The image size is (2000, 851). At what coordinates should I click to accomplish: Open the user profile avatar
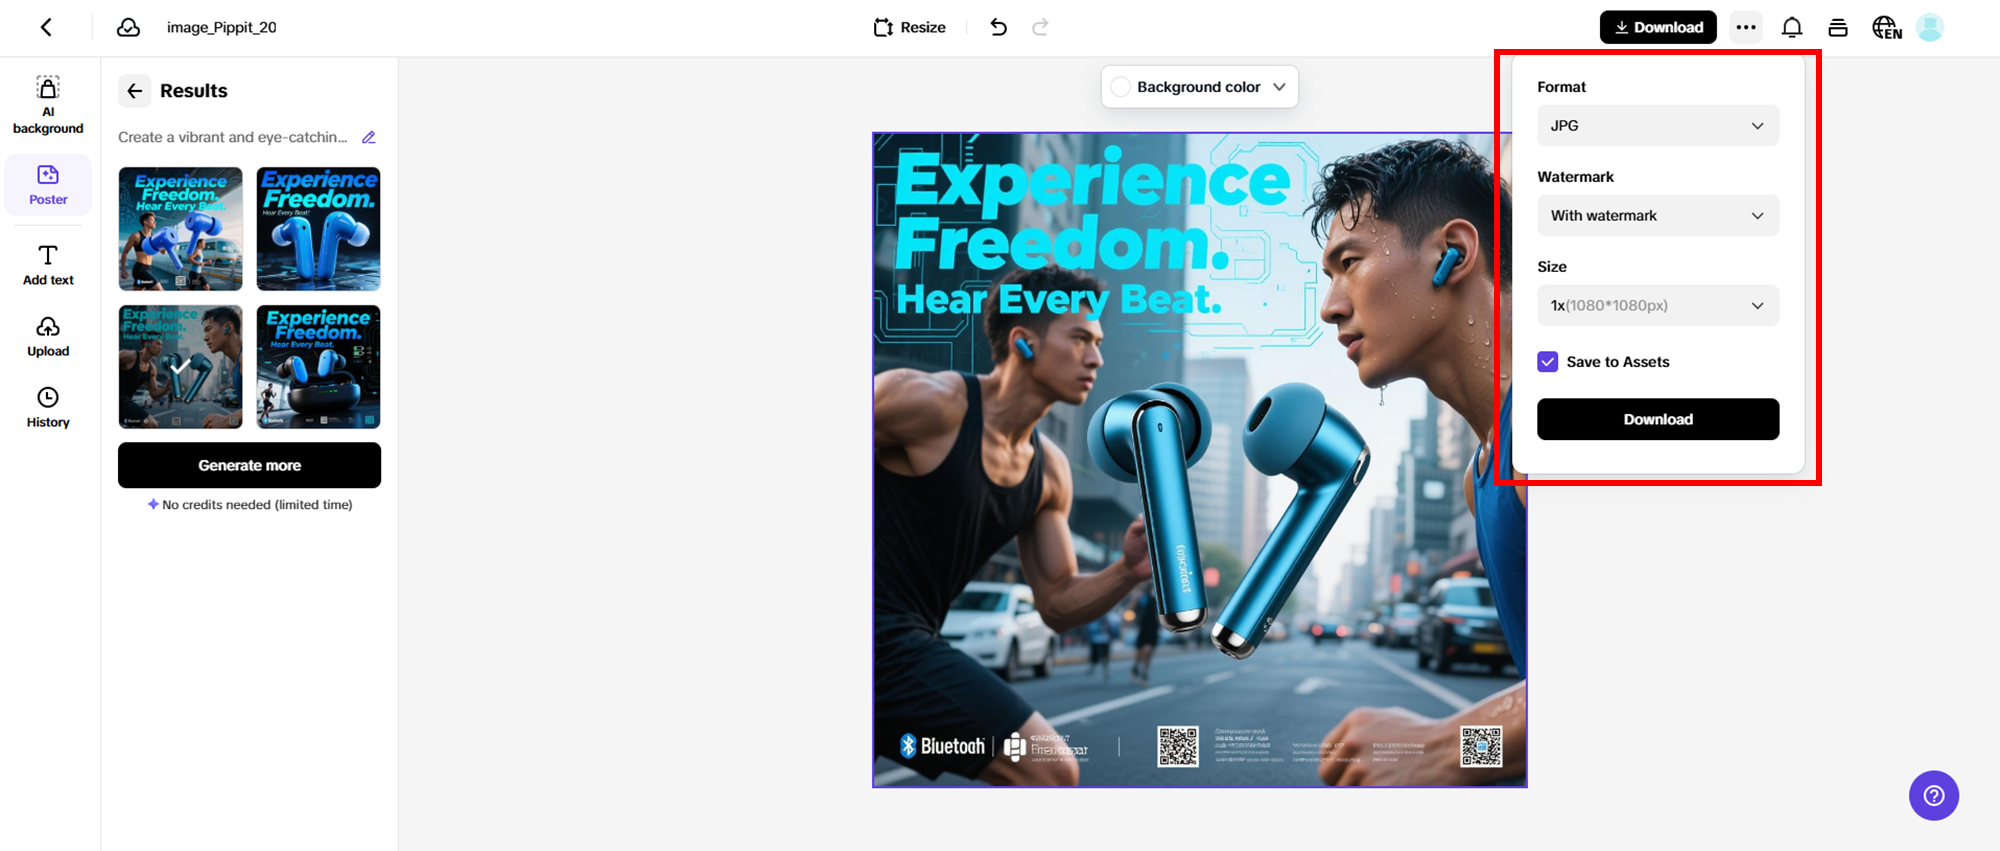[1930, 27]
